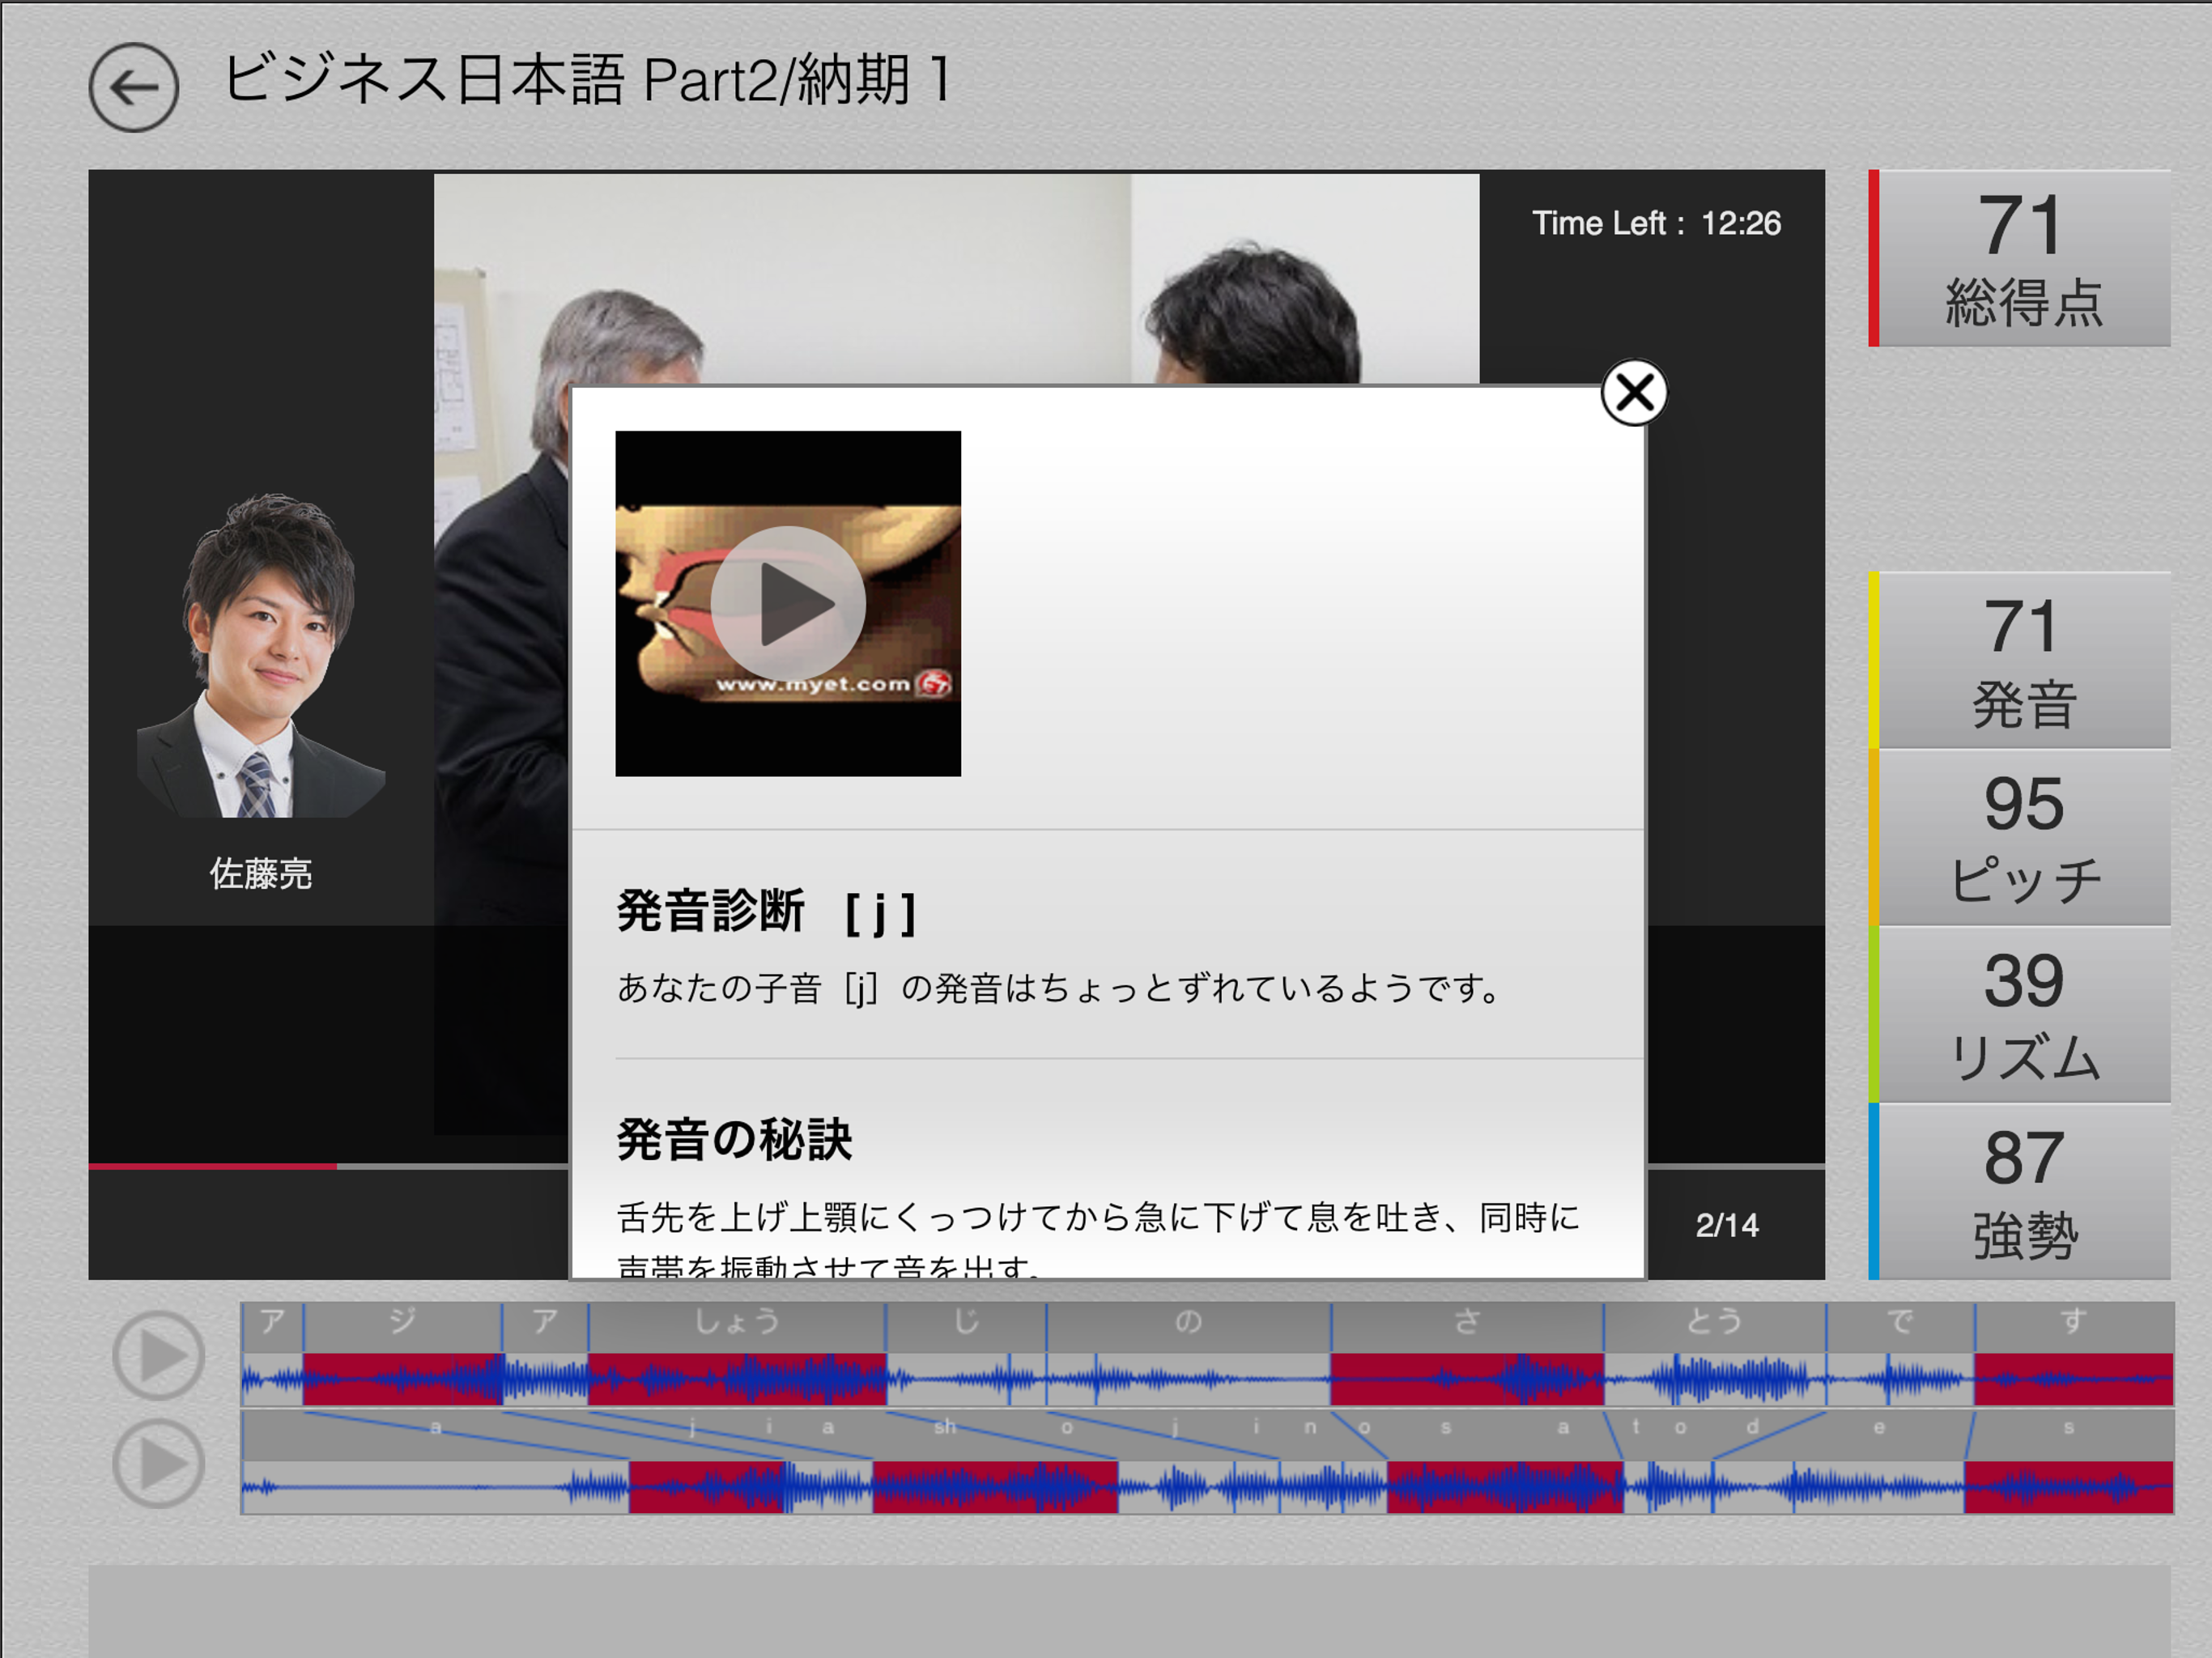Select the リズム rhythm score tile
The height and width of the screenshot is (1658, 2212).
point(2022,1014)
